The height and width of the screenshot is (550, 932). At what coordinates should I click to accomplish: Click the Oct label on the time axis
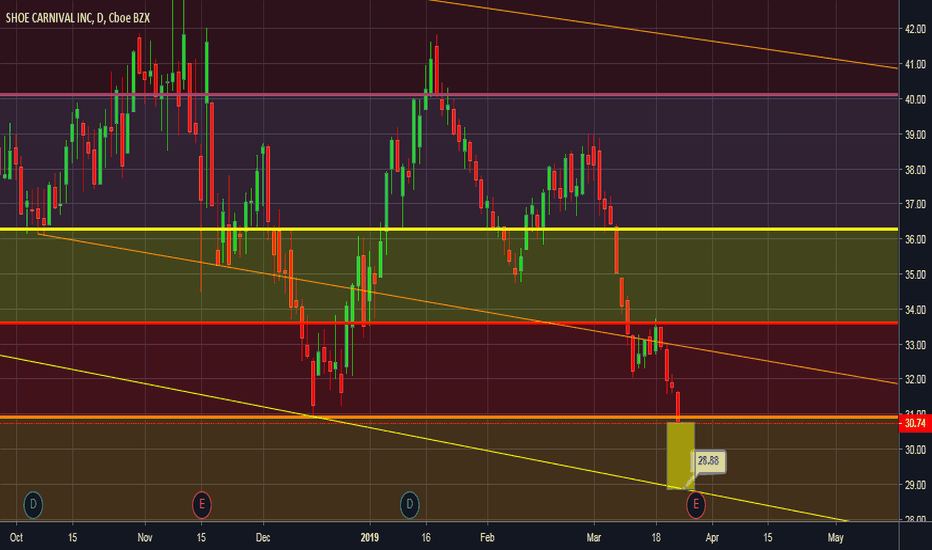tap(16, 538)
